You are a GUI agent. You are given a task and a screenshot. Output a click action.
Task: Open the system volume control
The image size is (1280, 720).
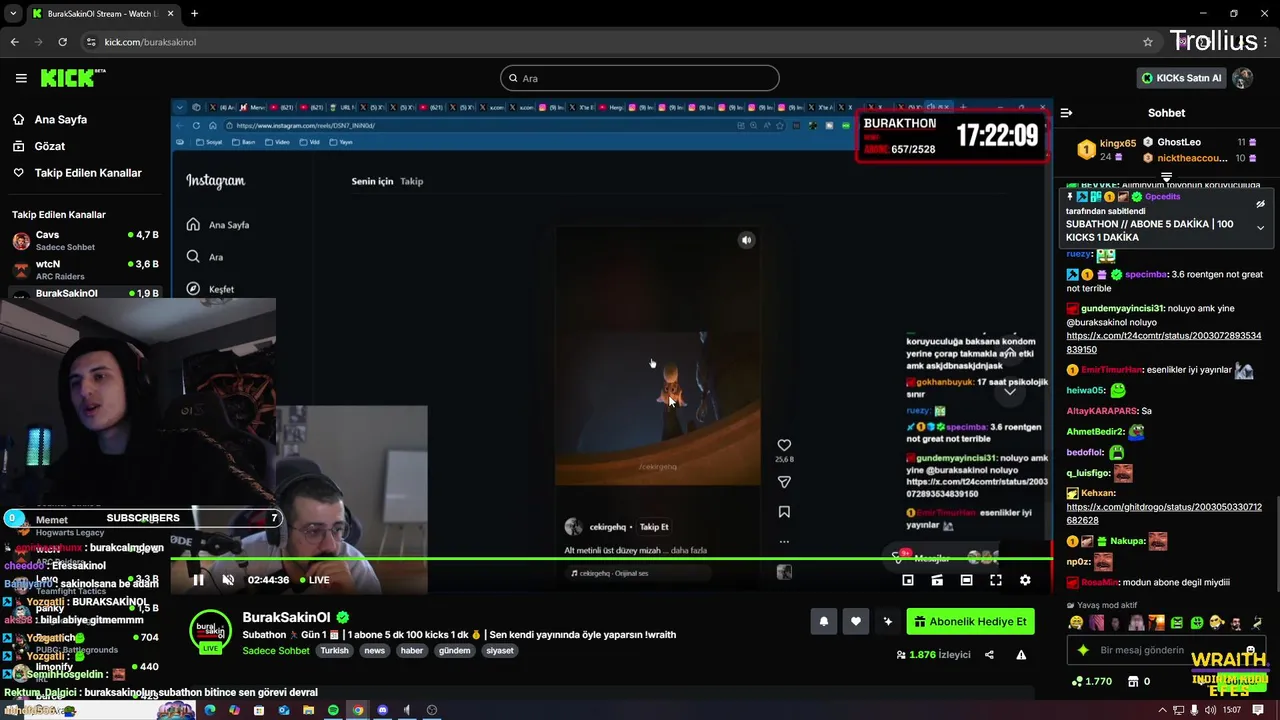[x=1210, y=710]
